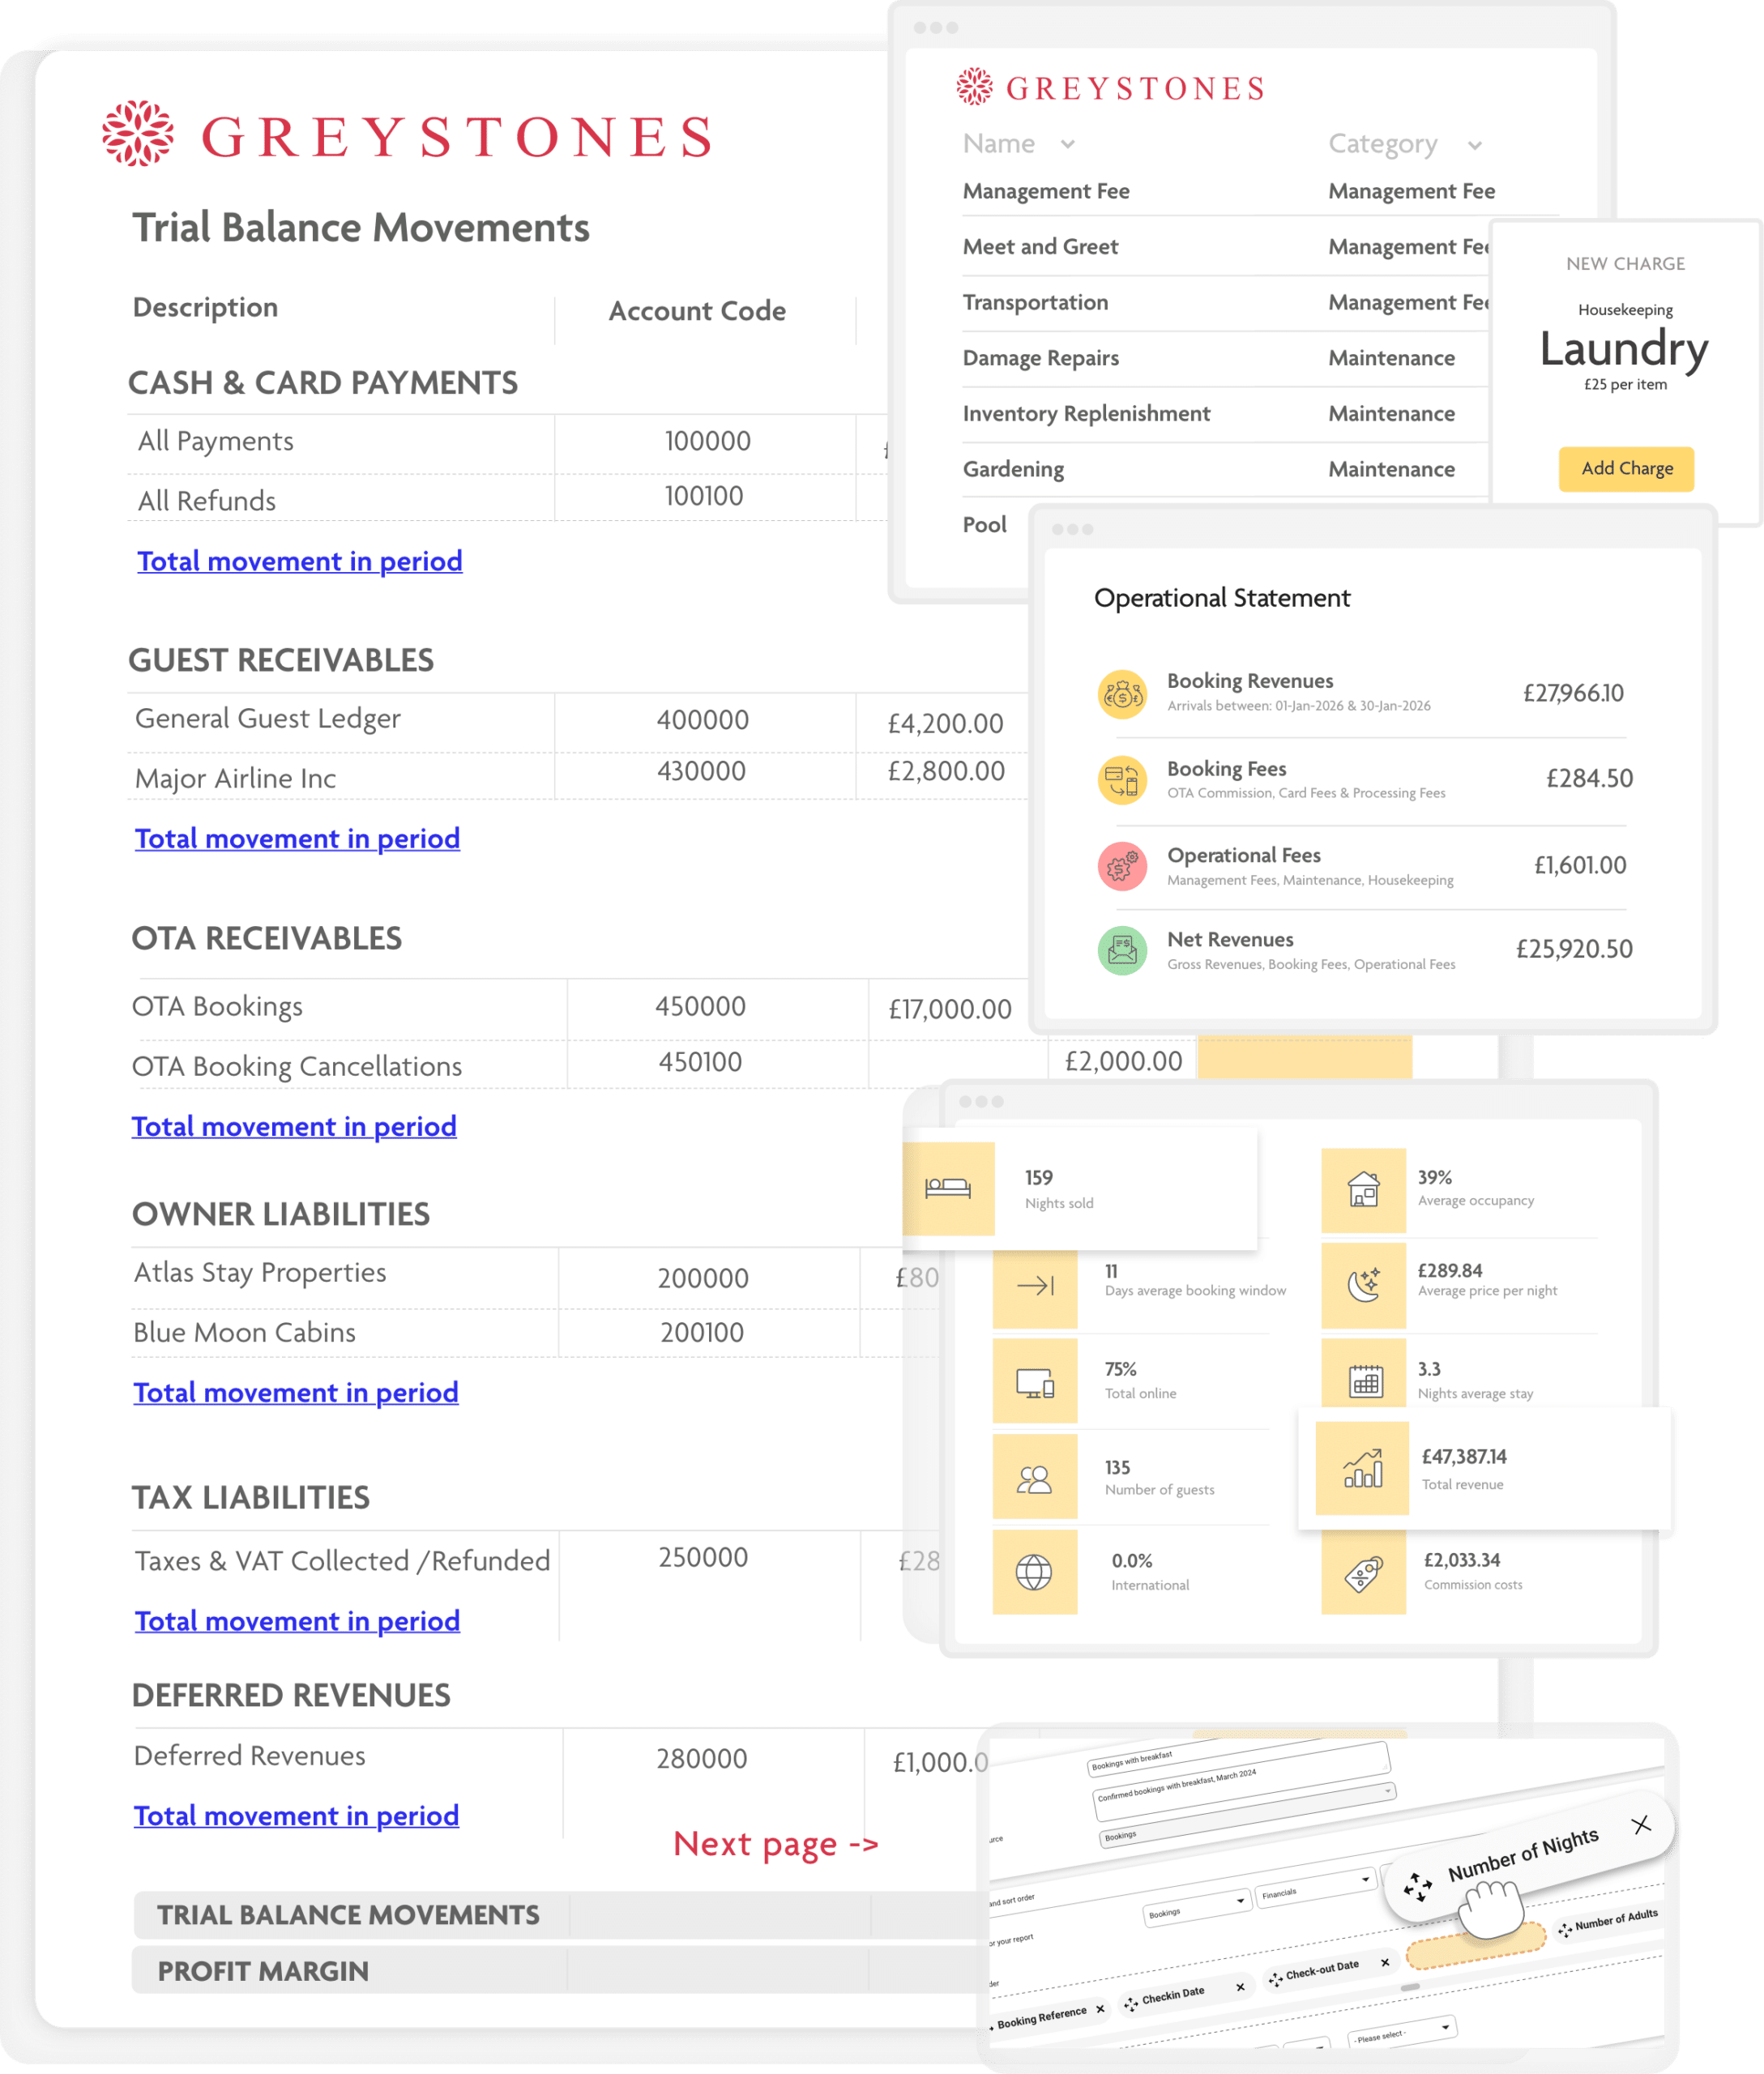The height and width of the screenshot is (2074, 1764).
Task: Open Total movement under Cash & Card Payments
Action: pyautogui.click(x=300, y=561)
